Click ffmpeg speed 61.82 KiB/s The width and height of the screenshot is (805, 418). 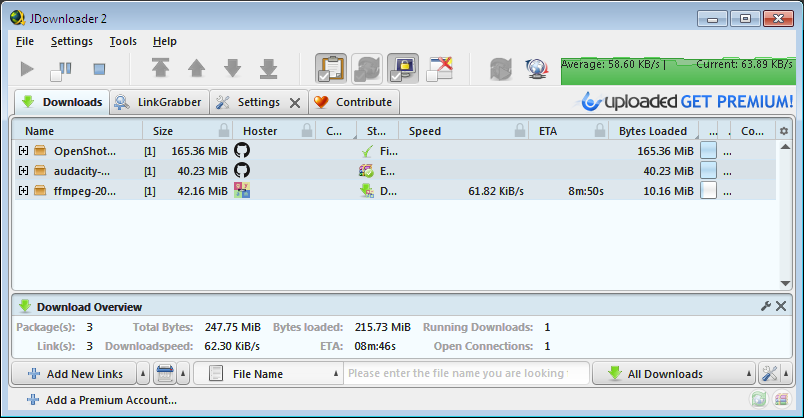click(x=495, y=192)
